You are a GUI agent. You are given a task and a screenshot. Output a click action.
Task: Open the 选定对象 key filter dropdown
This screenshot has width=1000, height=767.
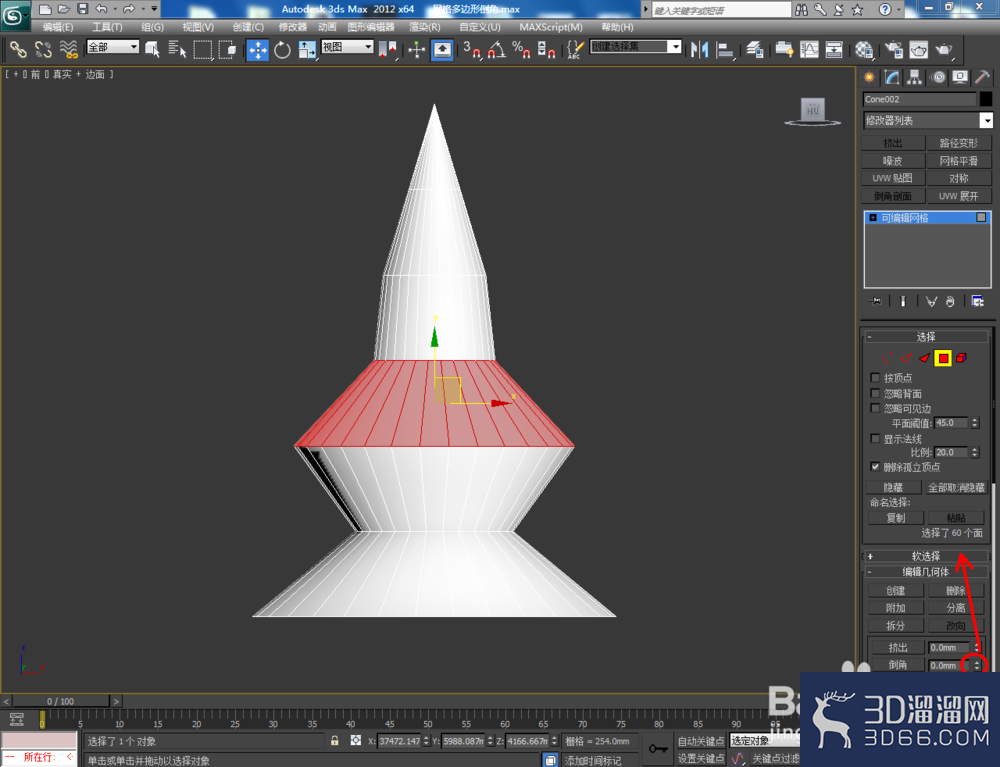tap(765, 741)
